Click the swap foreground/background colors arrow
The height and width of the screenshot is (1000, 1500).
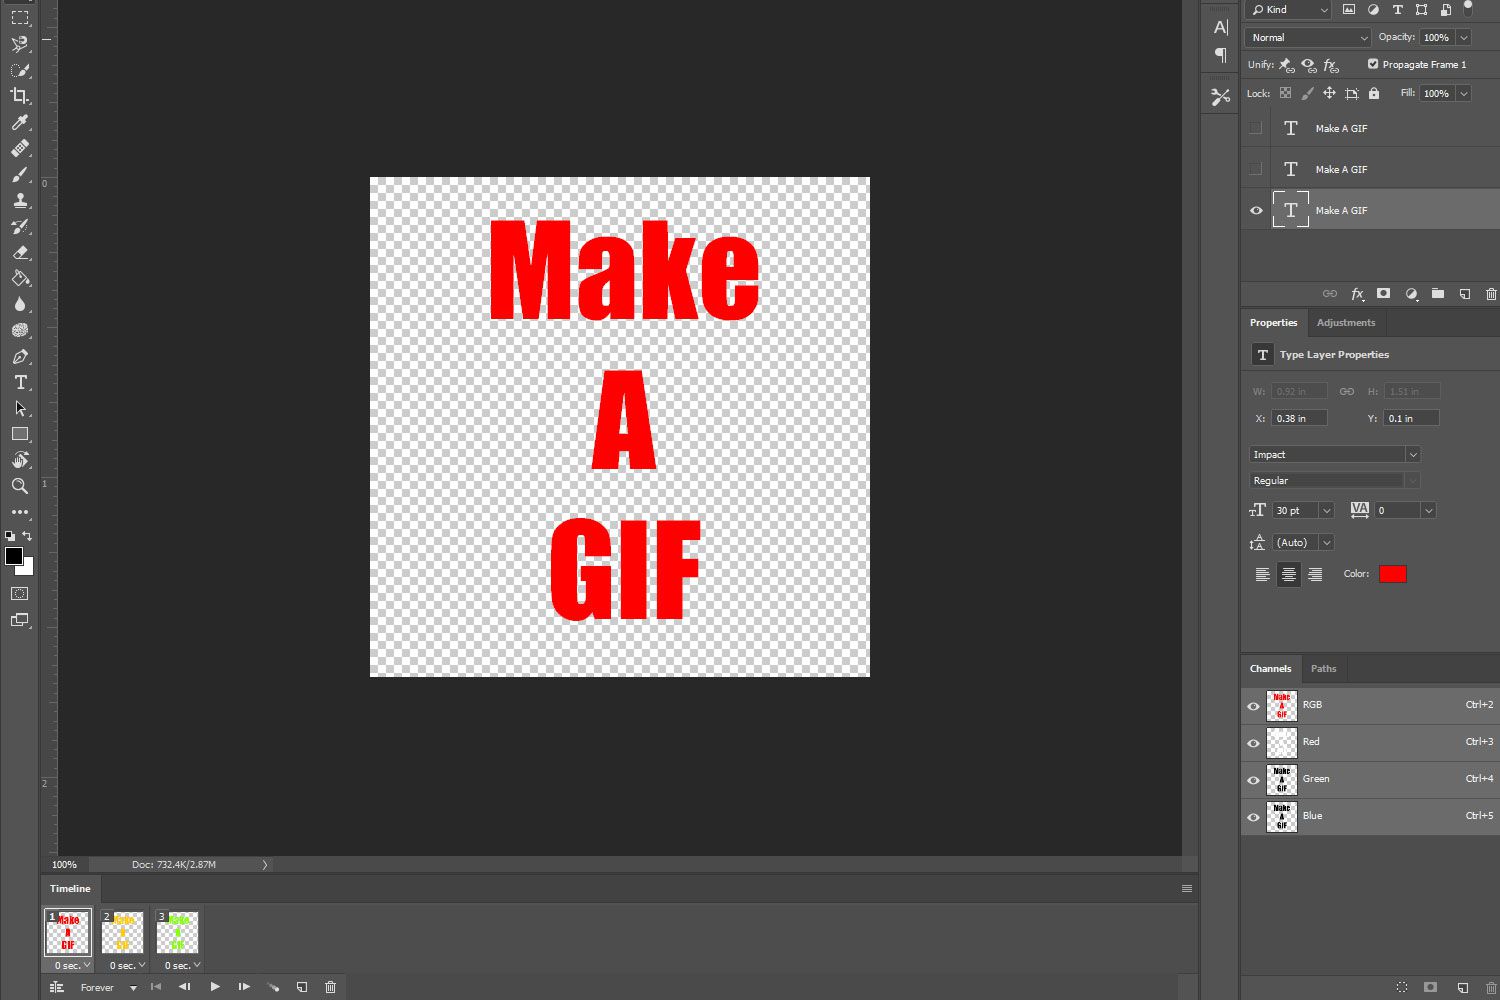[28, 536]
